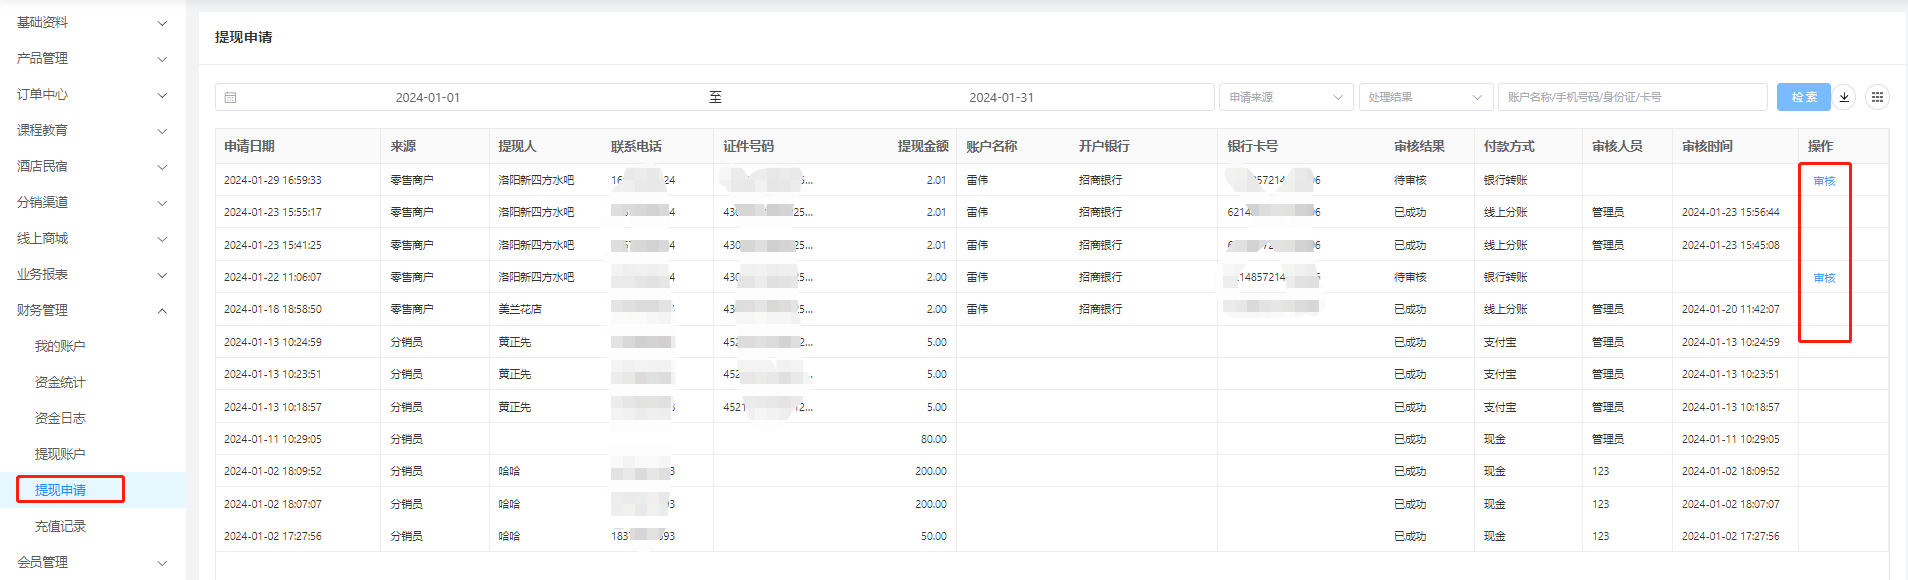Screen dimensions: 1908x580
Task: Open 我的账户 submenu item
Action: [x=60, y=346]
